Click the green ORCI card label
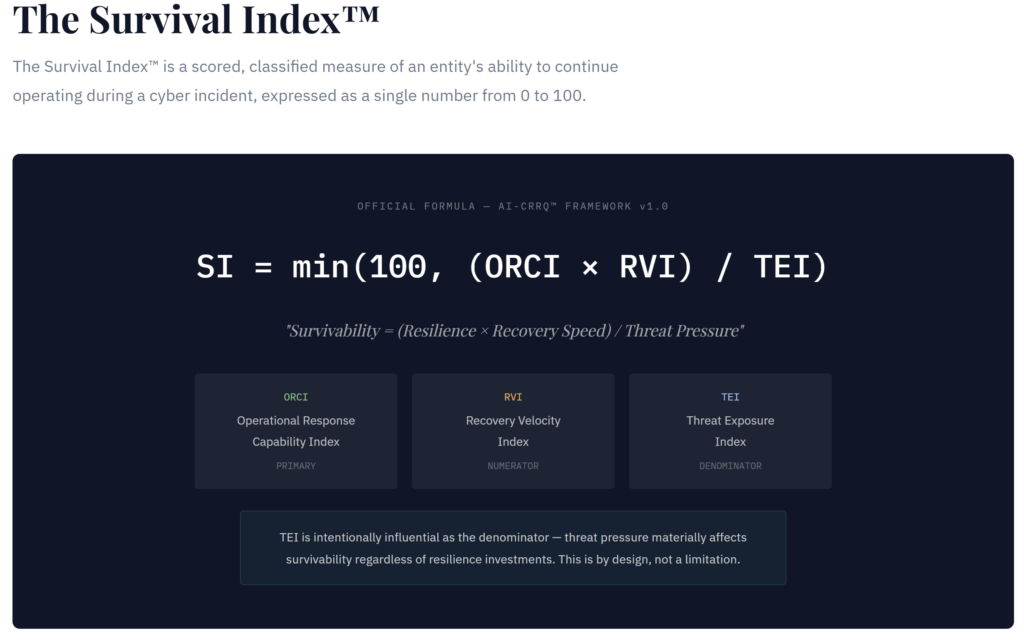 click(296, 397)
